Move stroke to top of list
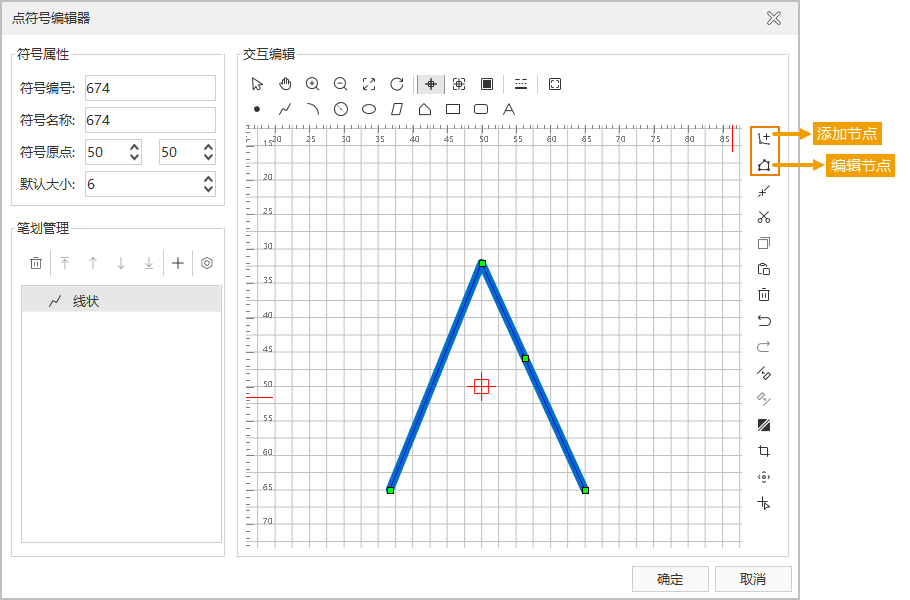 pos(65,263)
